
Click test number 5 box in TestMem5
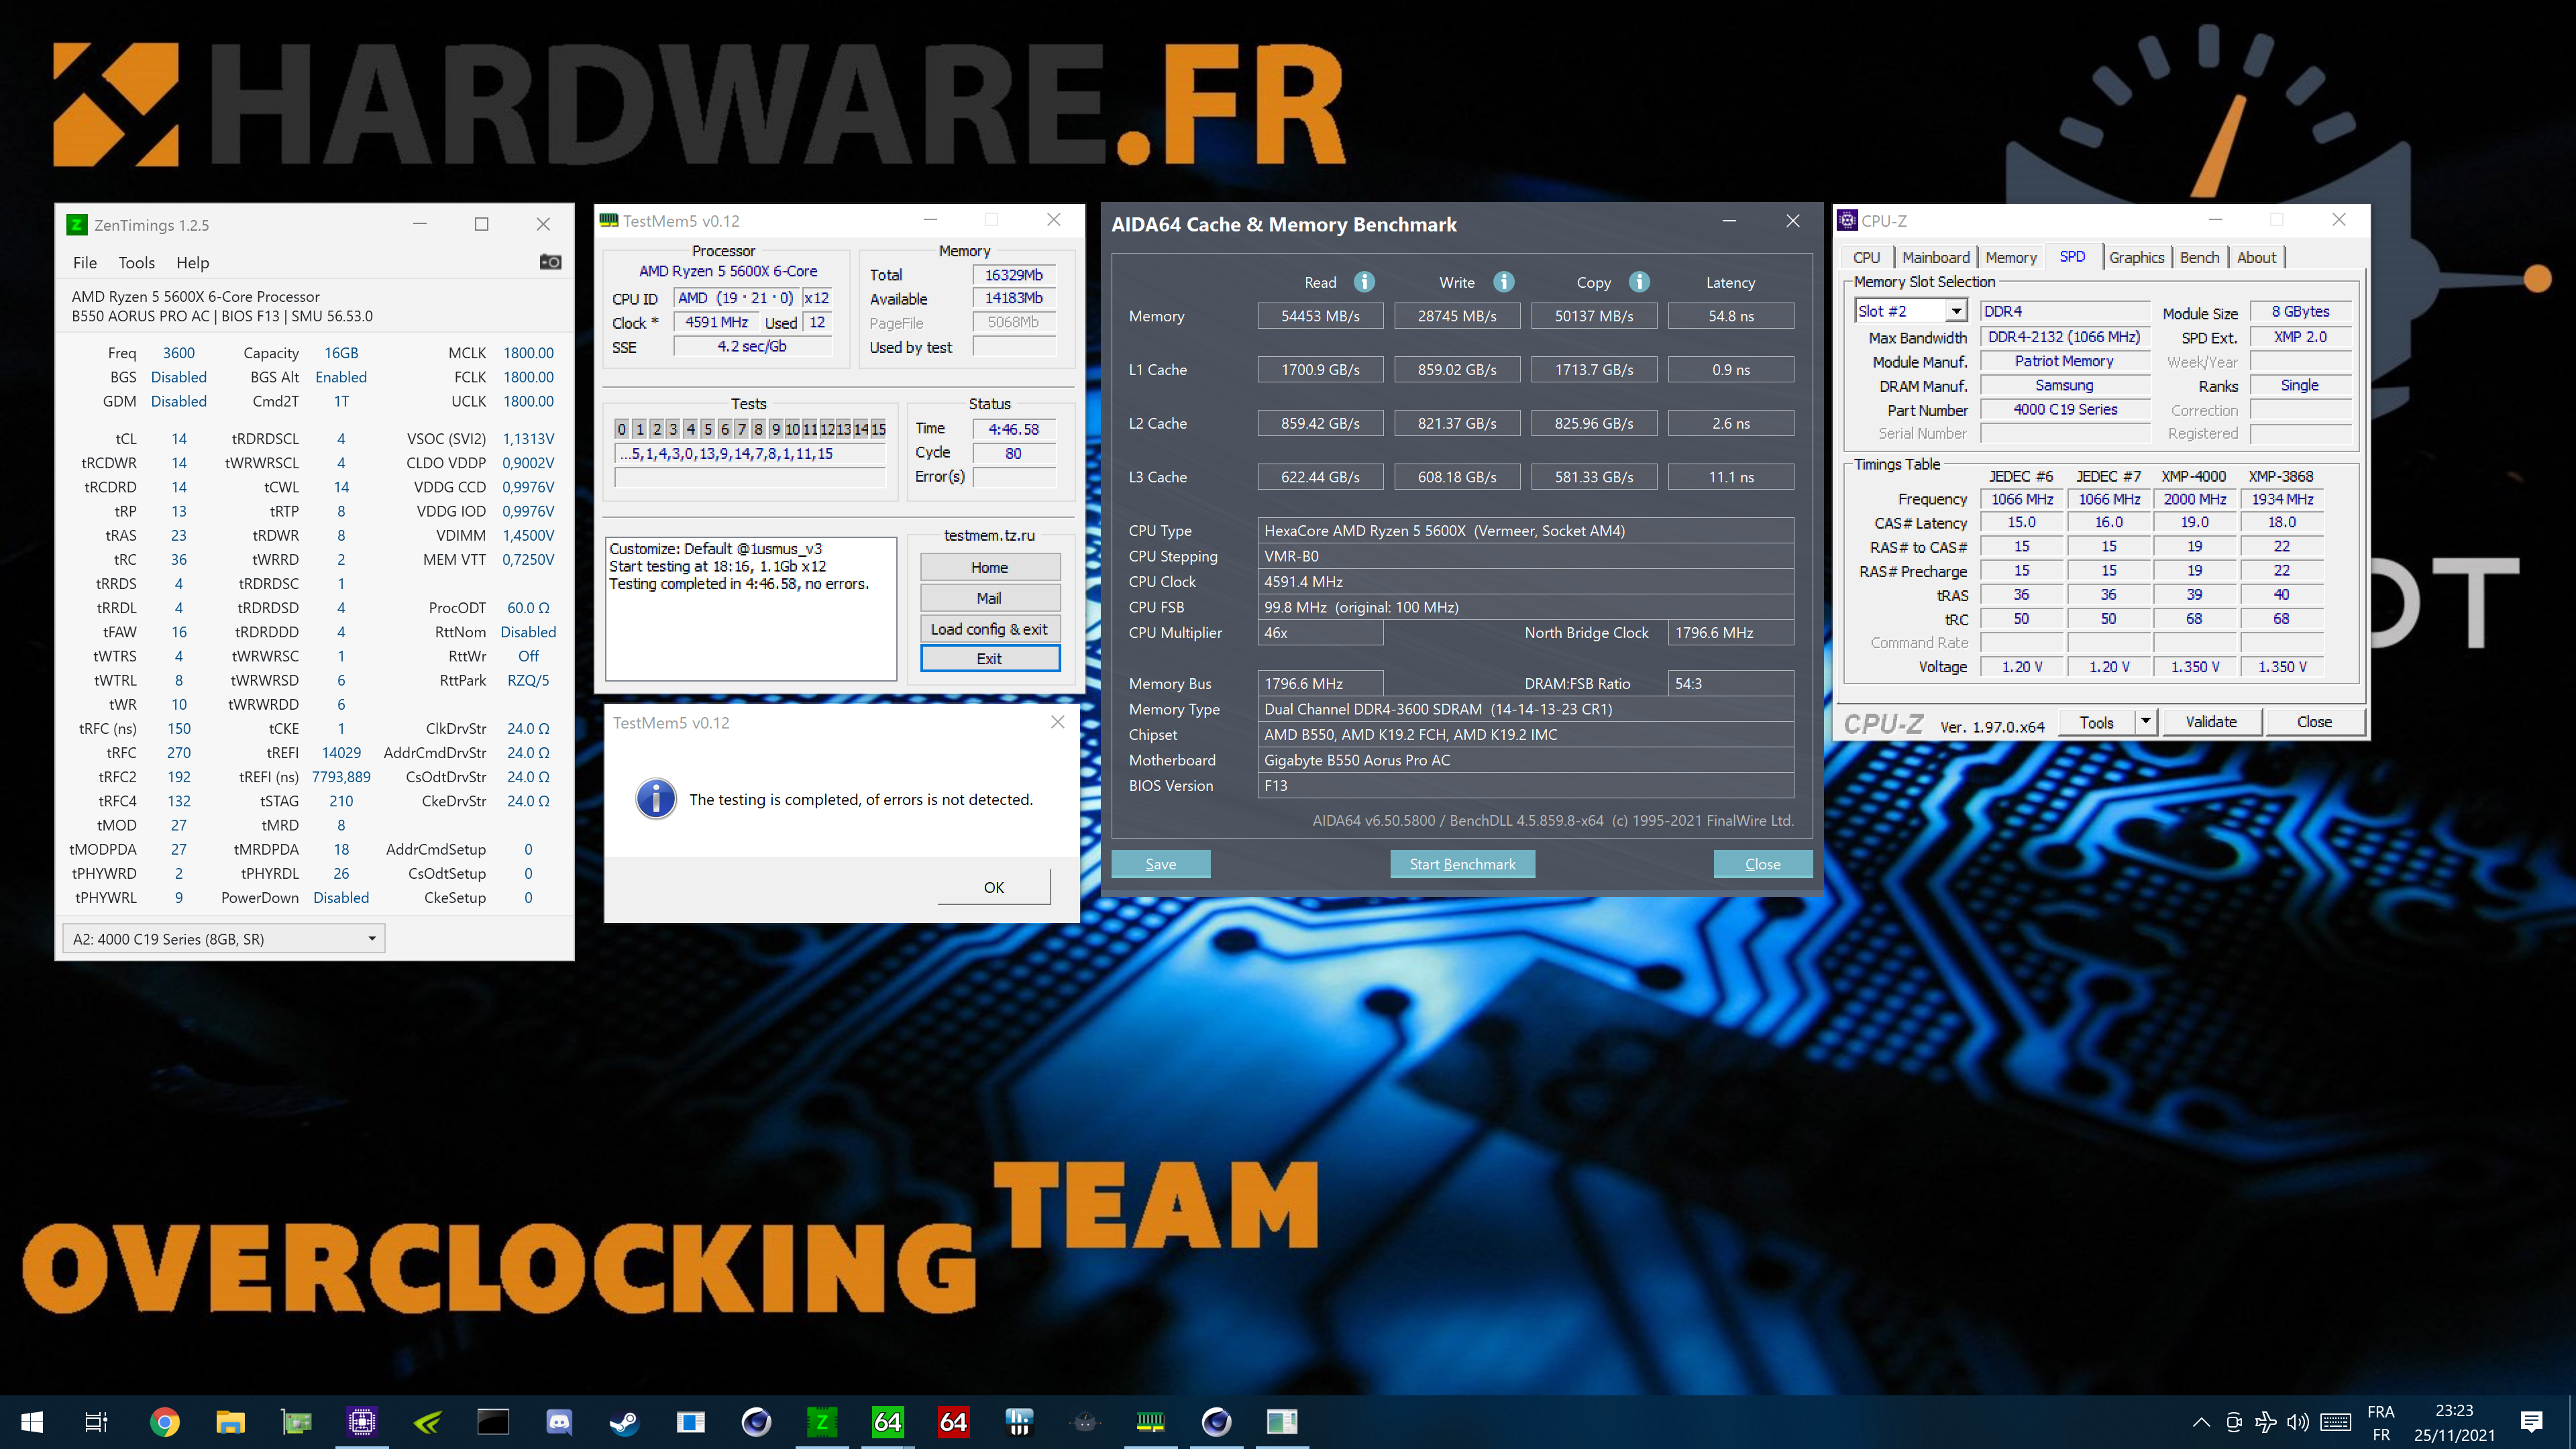[707, 429]
